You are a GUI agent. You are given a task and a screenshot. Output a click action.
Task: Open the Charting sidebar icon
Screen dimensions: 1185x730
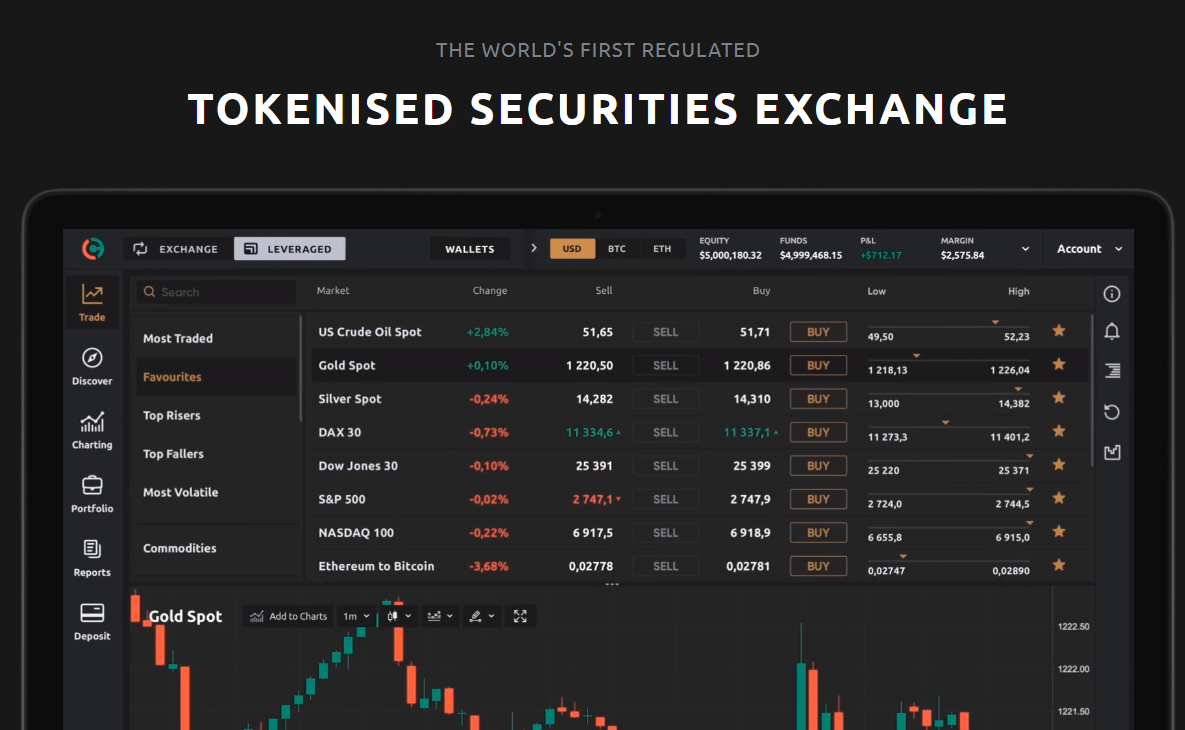(92, 422)
